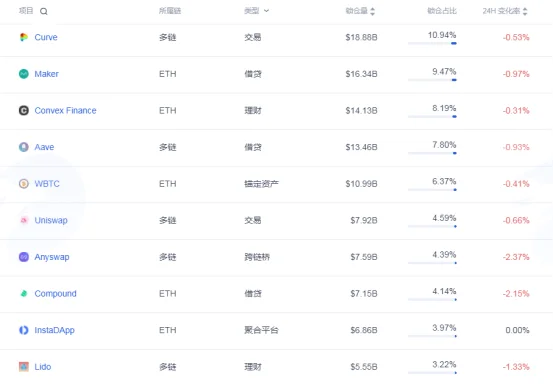Click the Curve rainbow logo icon
Screen dimensions: 554x385
point(24,37)
